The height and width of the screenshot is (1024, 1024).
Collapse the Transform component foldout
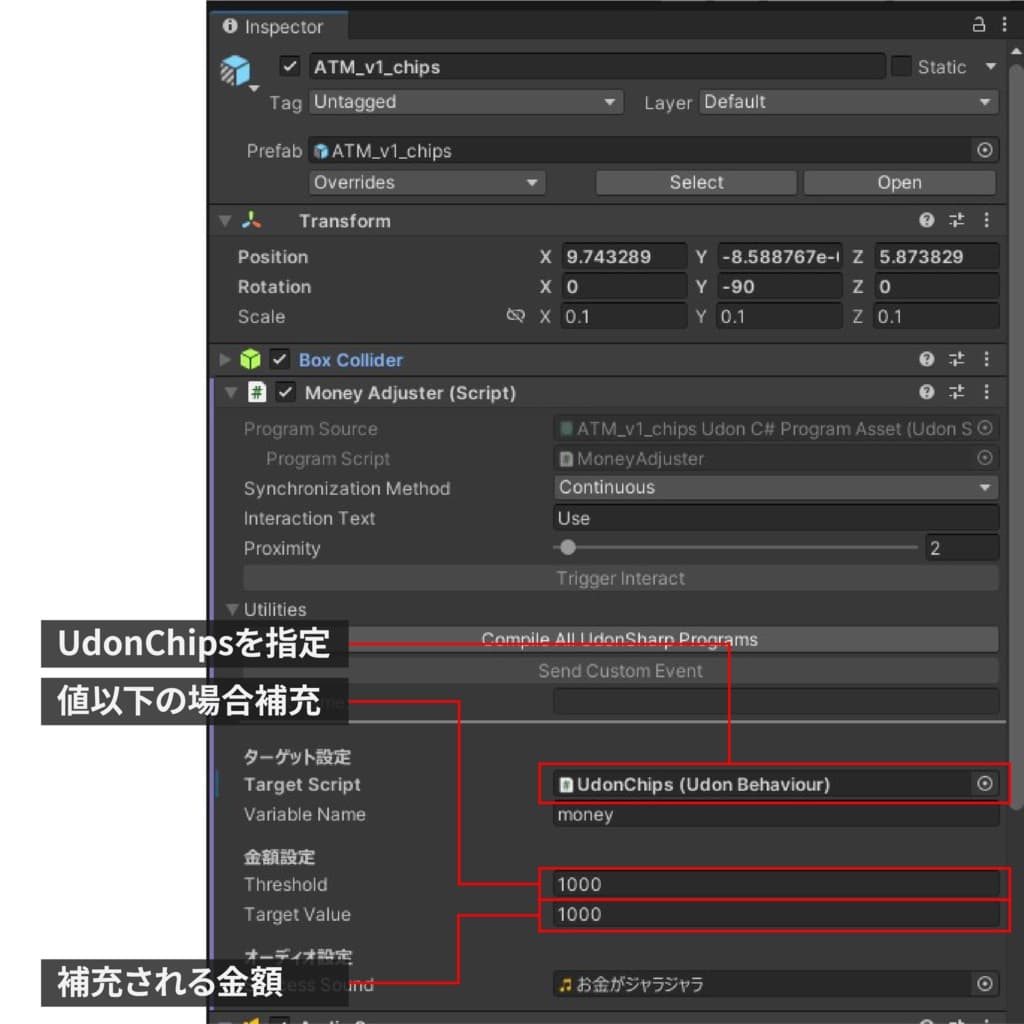225,221
